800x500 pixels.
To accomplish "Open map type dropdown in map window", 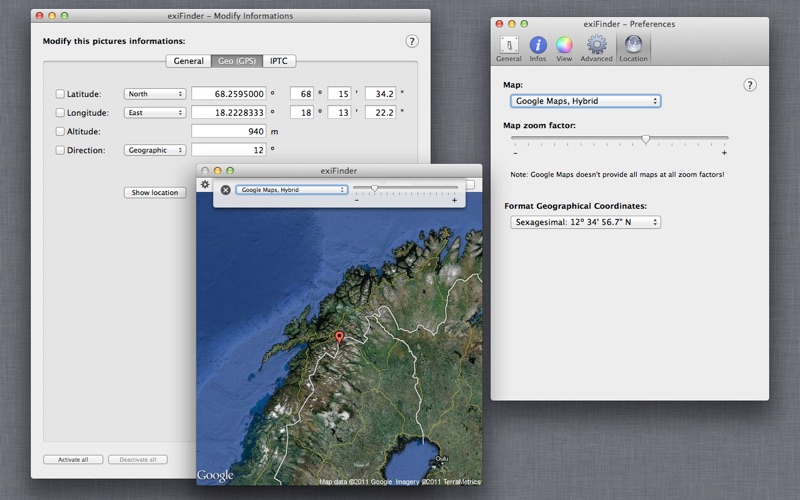I will (292, 190).
